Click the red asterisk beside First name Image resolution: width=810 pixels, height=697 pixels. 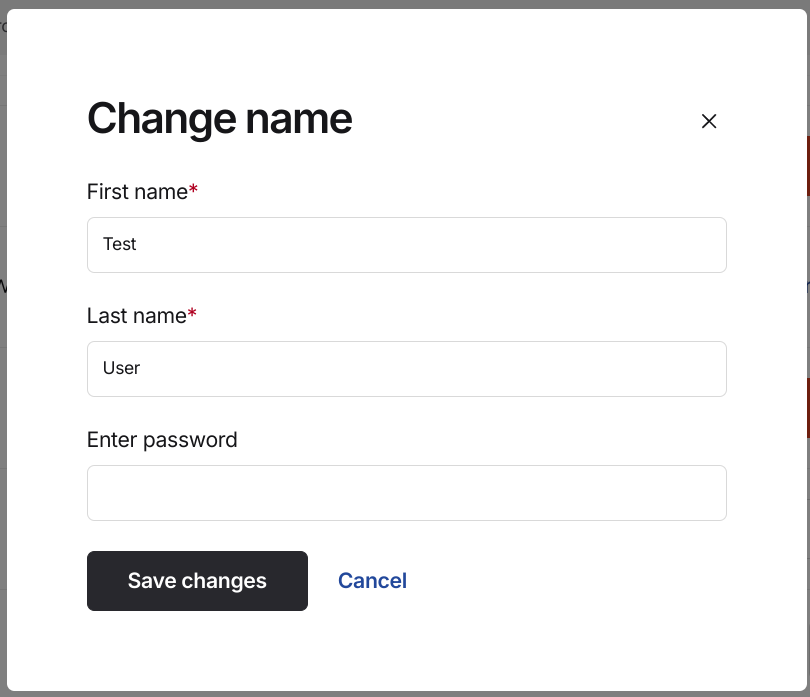[194, 190]
